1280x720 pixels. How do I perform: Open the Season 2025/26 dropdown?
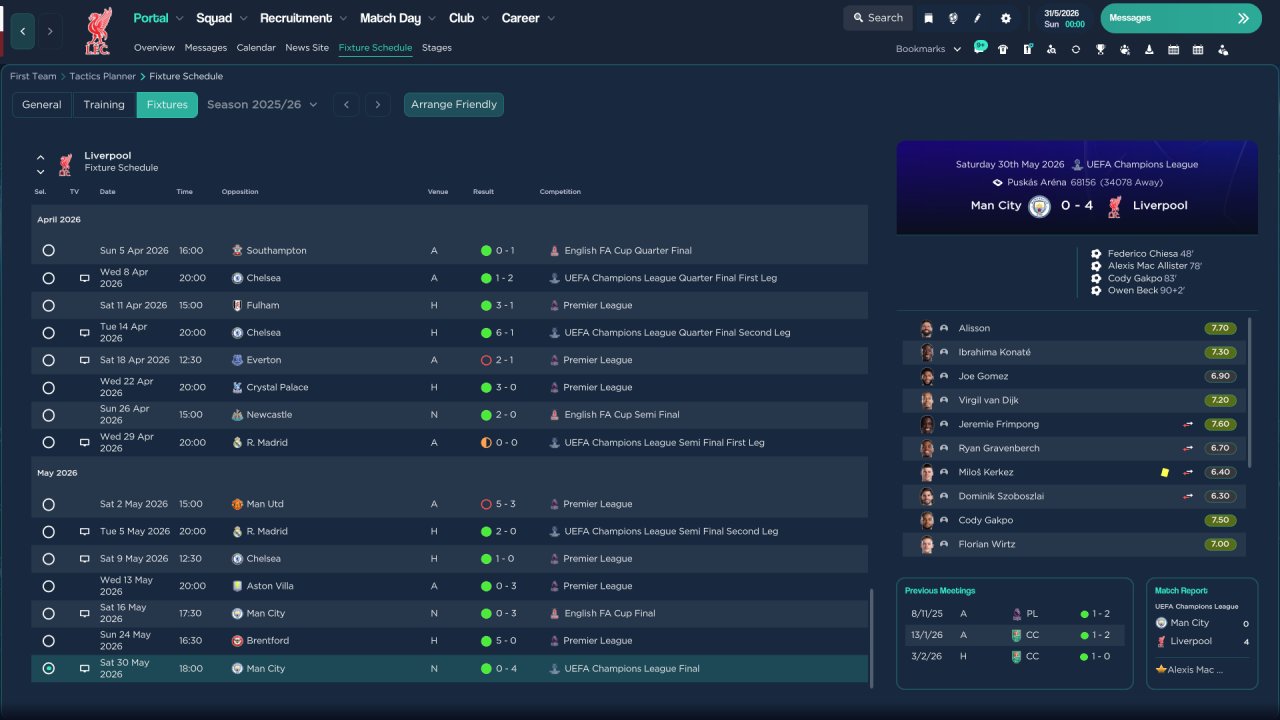pyautogui.click(x=262, y=104)
